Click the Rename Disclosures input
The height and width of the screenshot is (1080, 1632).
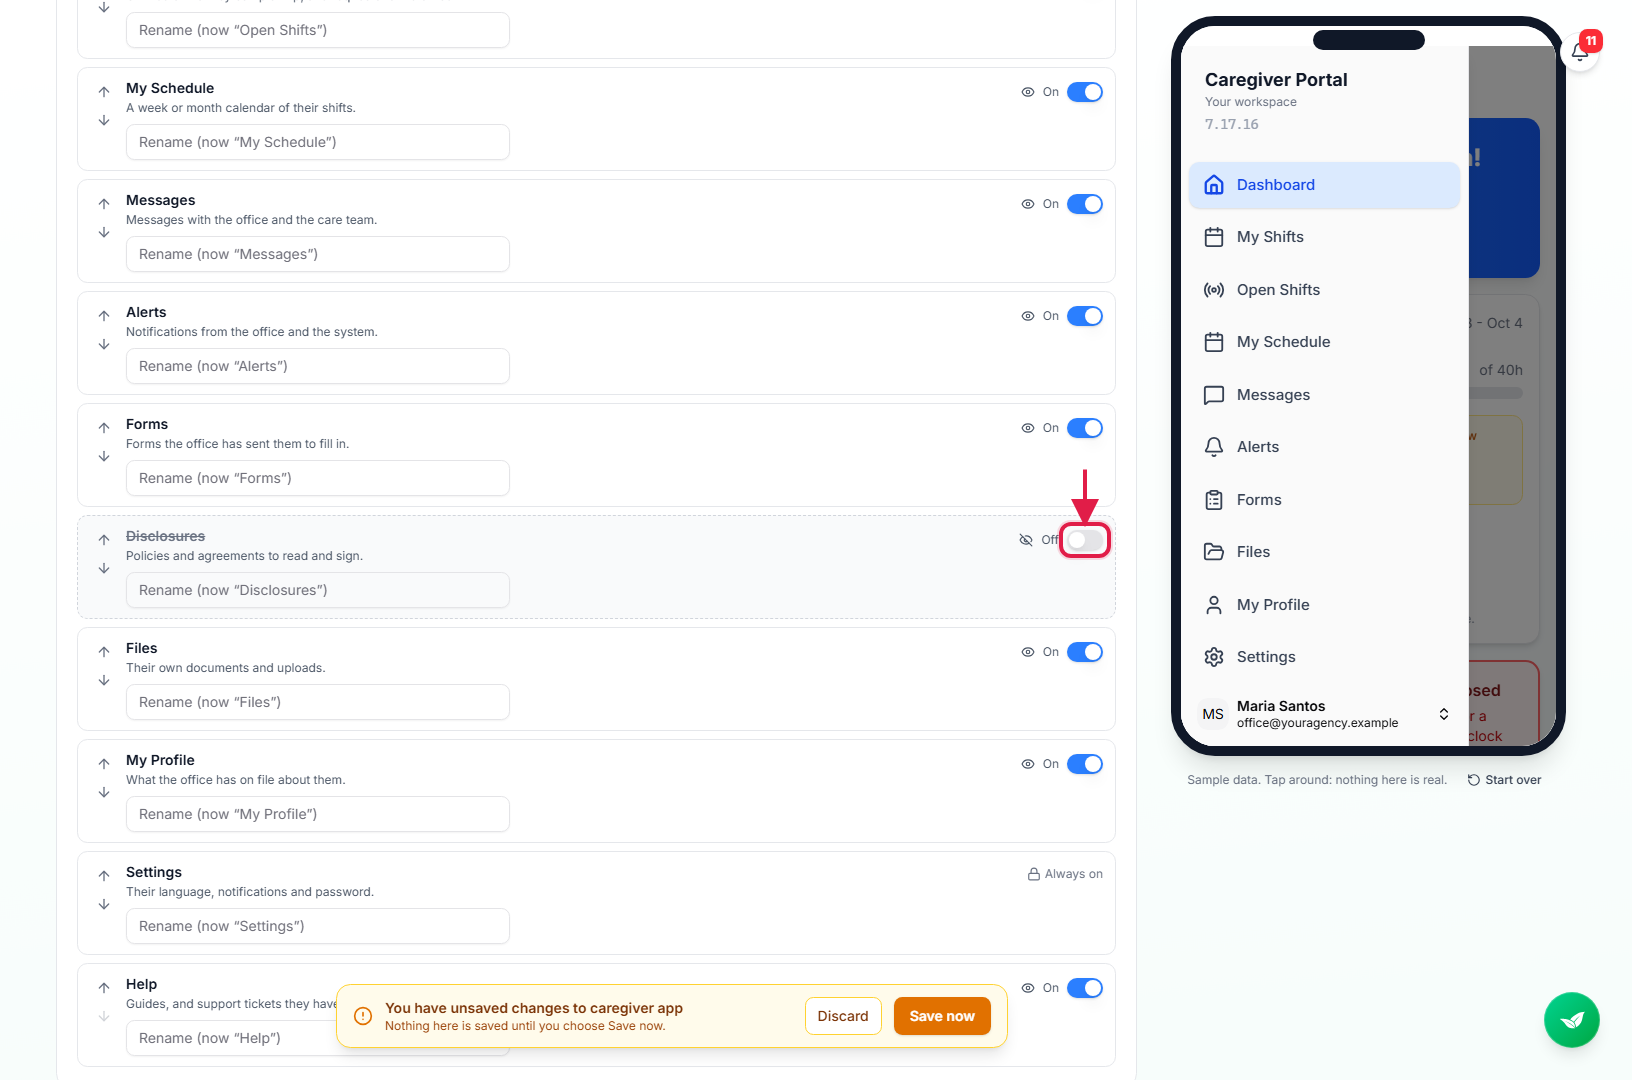[x=318, y=590]
